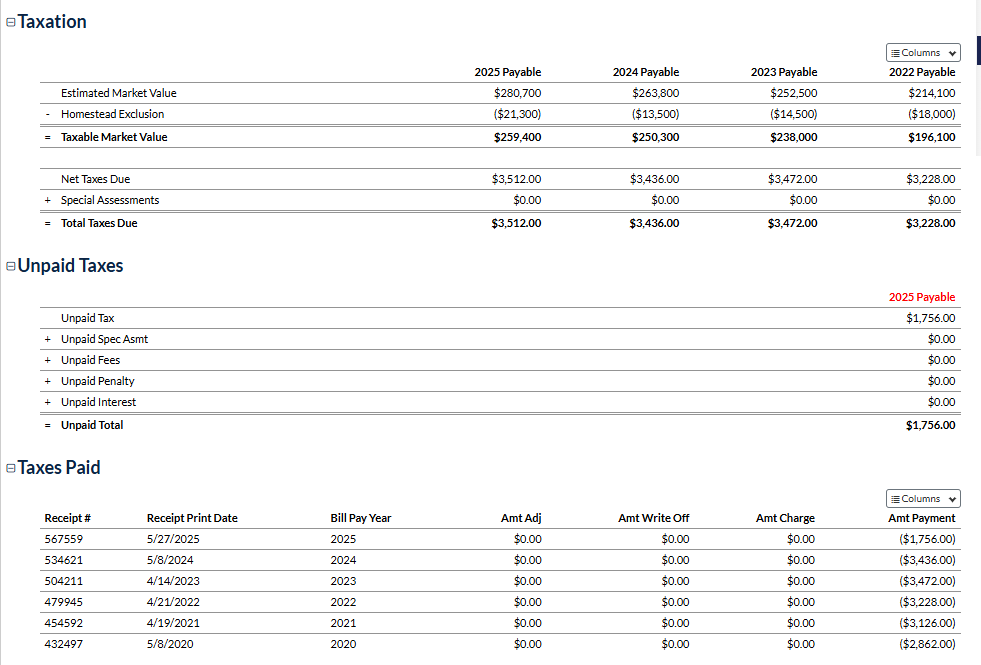Click the Amt Adj column header
981x665 pixels.
click(x=520, y=518)
